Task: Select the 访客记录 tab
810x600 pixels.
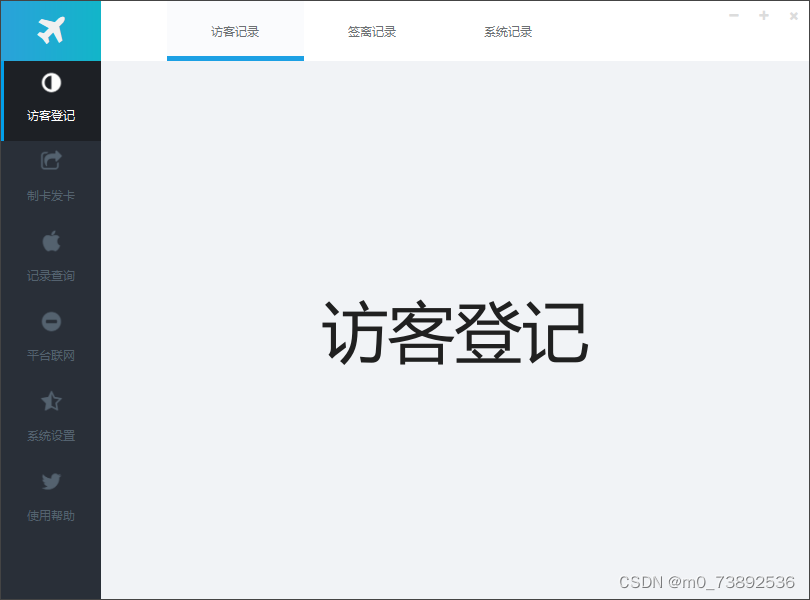Action: pyautogui.click(x=235, y=31)
